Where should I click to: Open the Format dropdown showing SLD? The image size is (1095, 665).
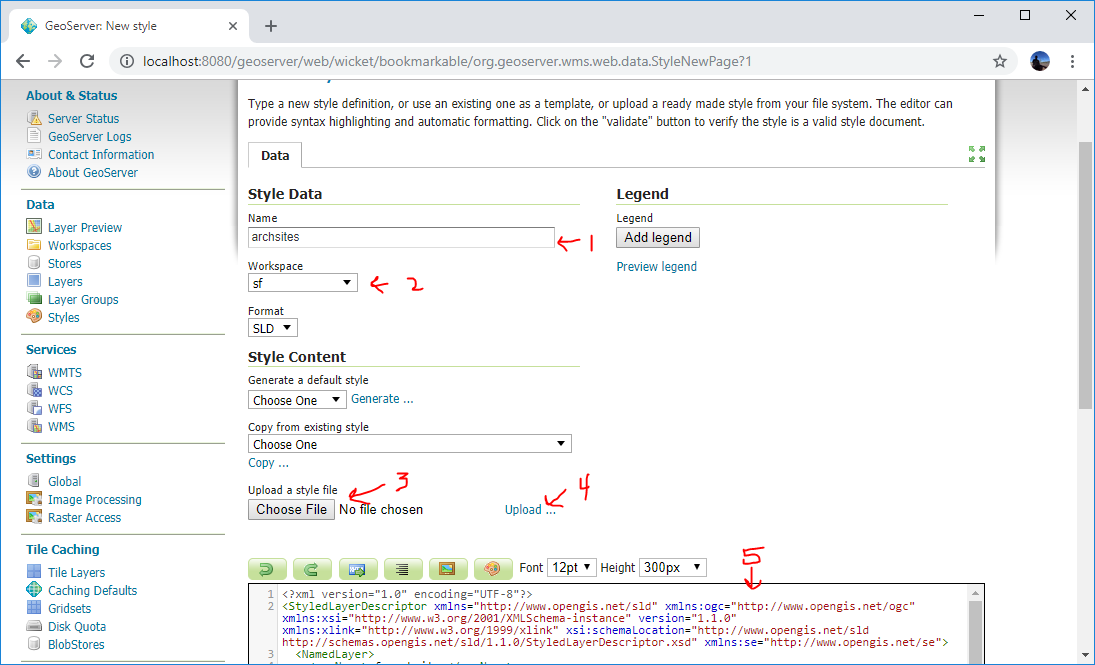(x=273, y=328)
